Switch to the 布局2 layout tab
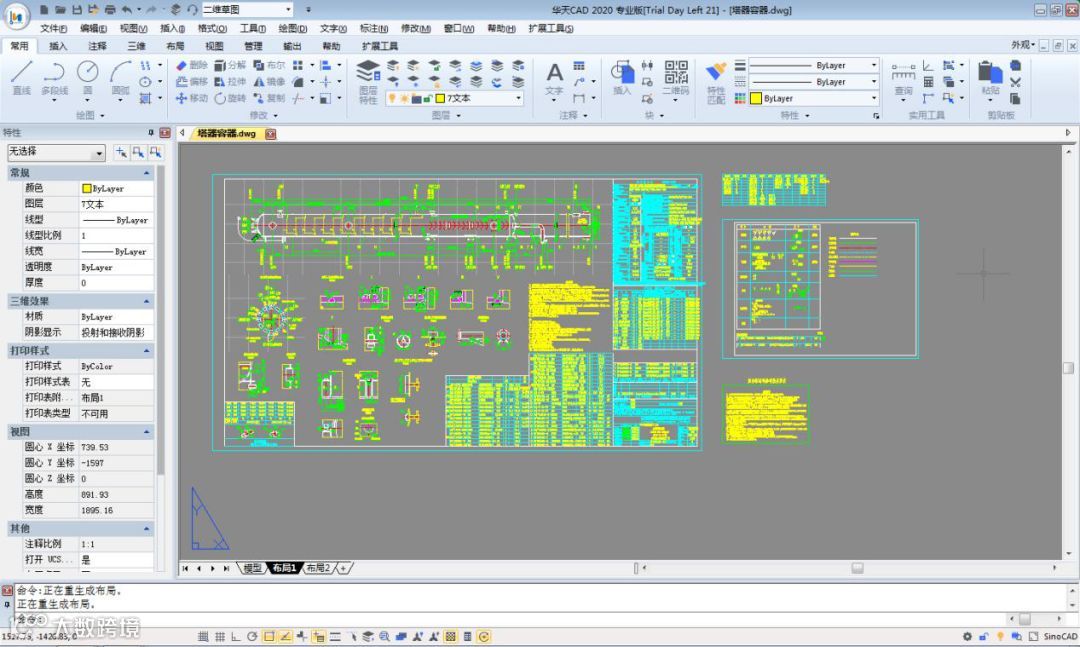The height and width of the screenshot is (647, 1080). (318, 568)
